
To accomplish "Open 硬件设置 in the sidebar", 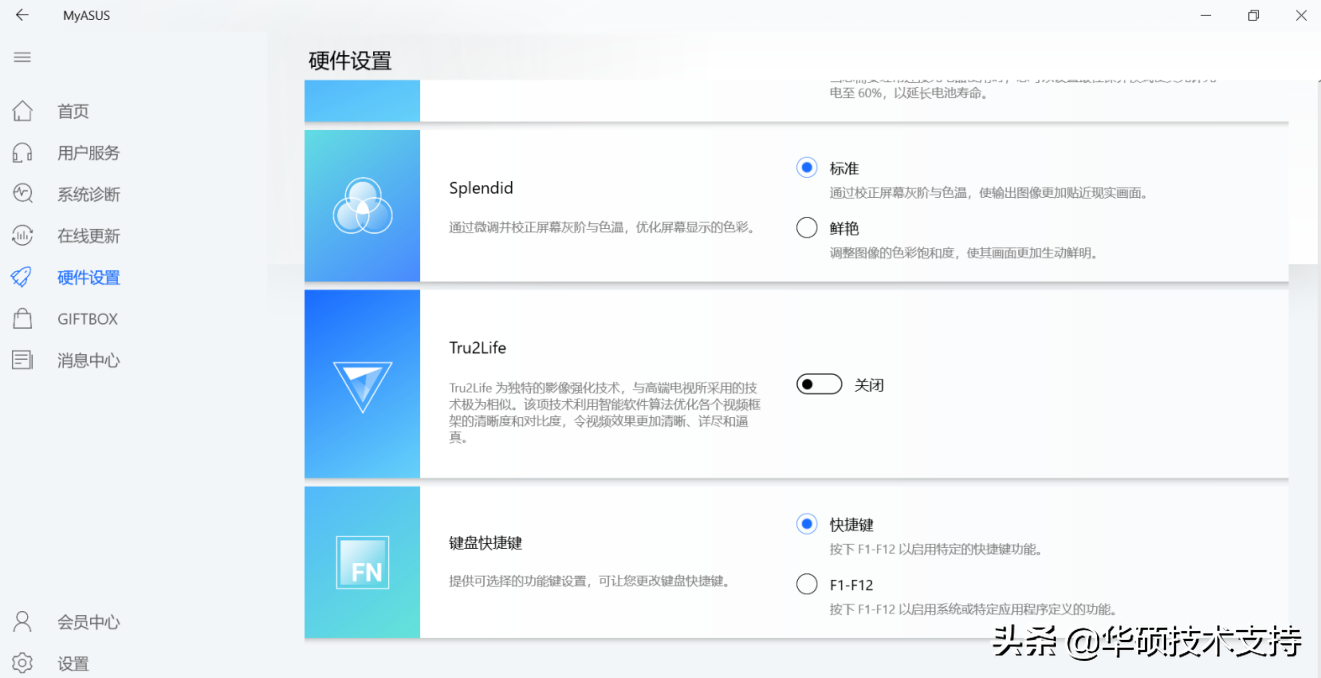I will point(89,277).
